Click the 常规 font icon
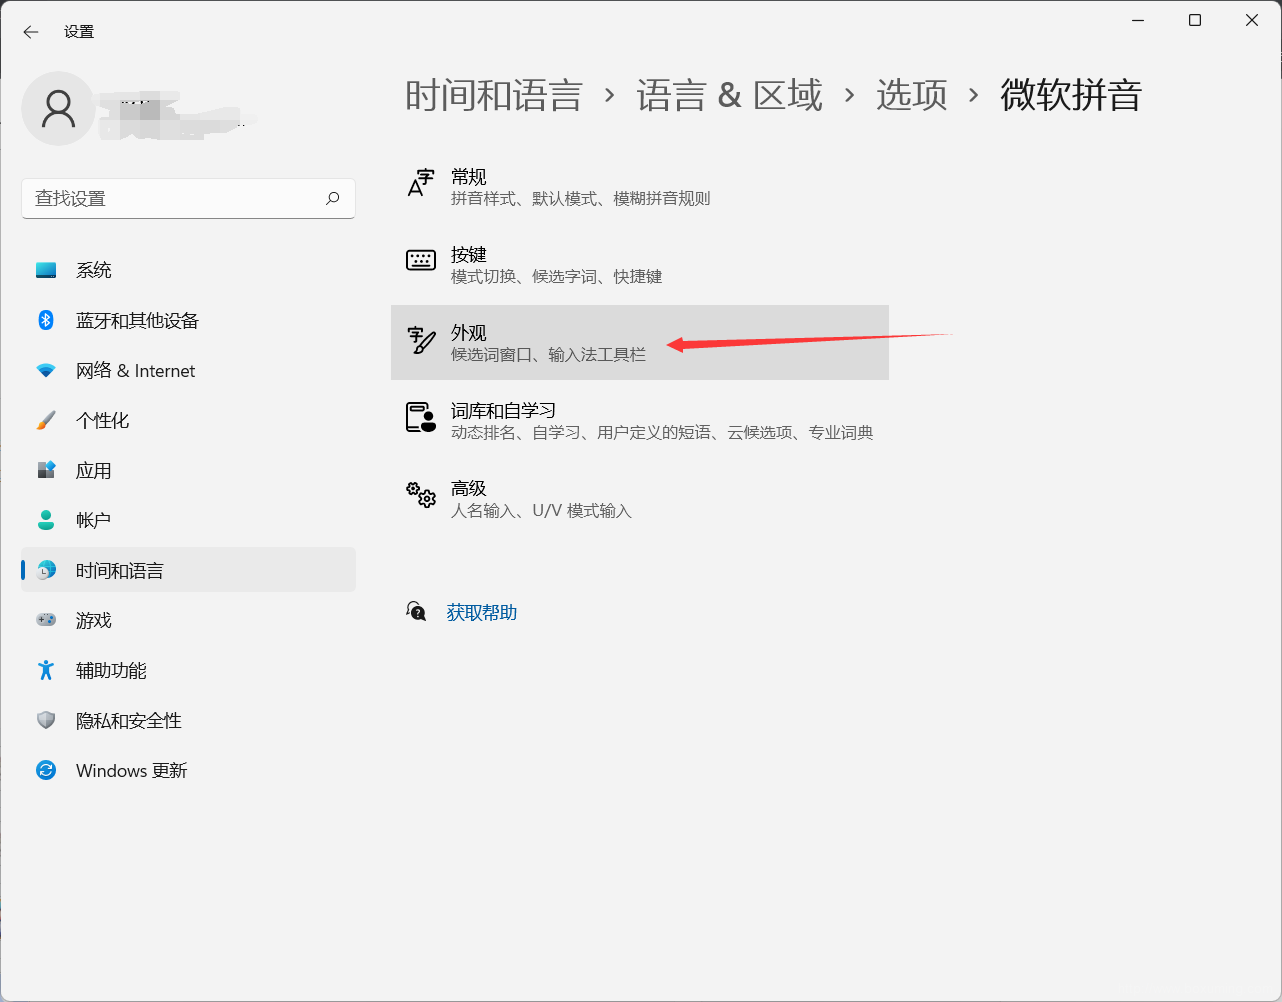Screen dimensions: 1282x1002 [x=421, y=184]
